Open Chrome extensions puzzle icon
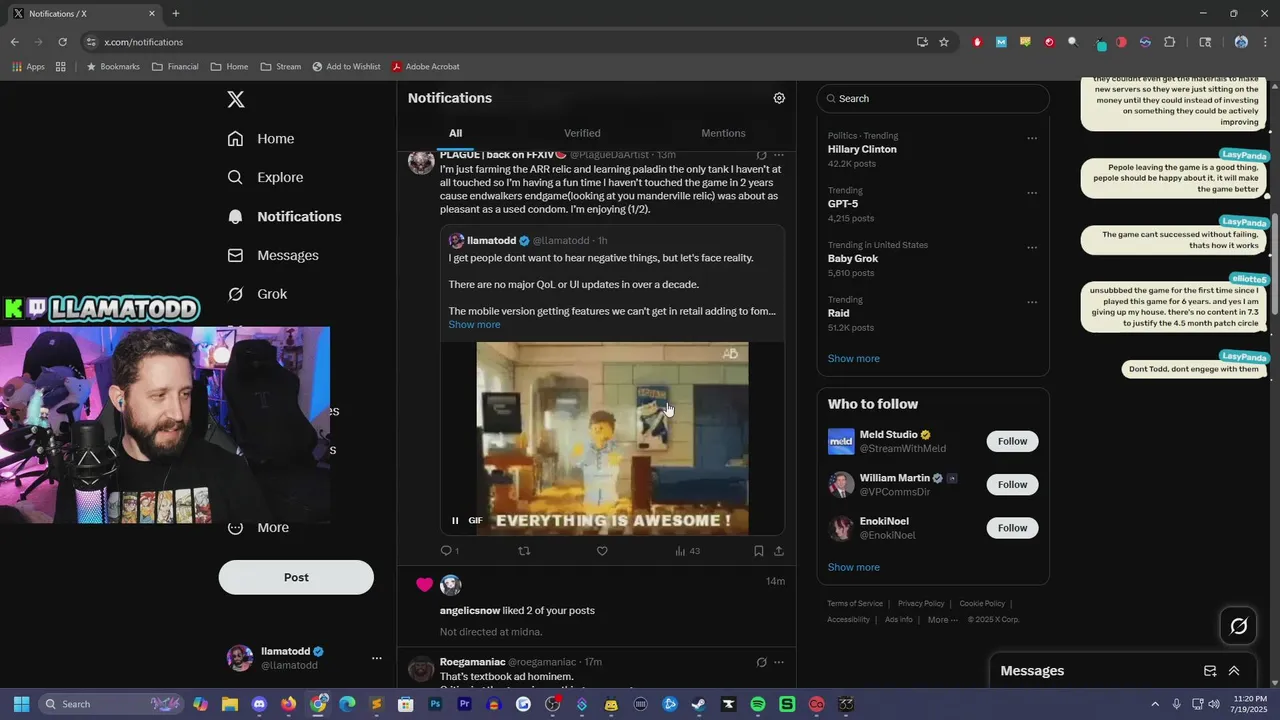1280x720 pixels. click(x=1170, y=42)
